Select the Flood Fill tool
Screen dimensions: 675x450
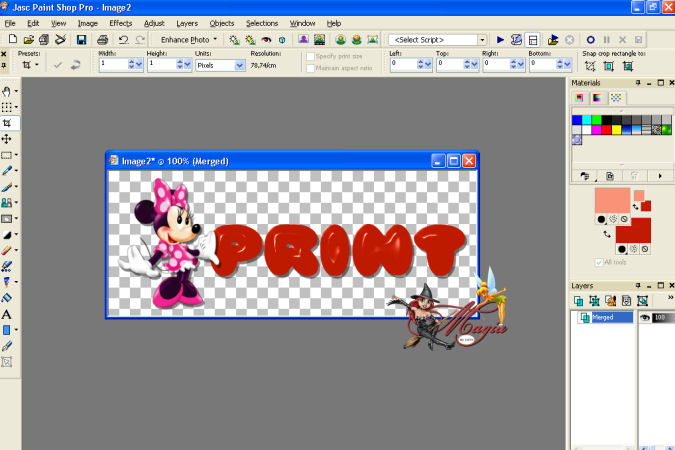point(6,298)
